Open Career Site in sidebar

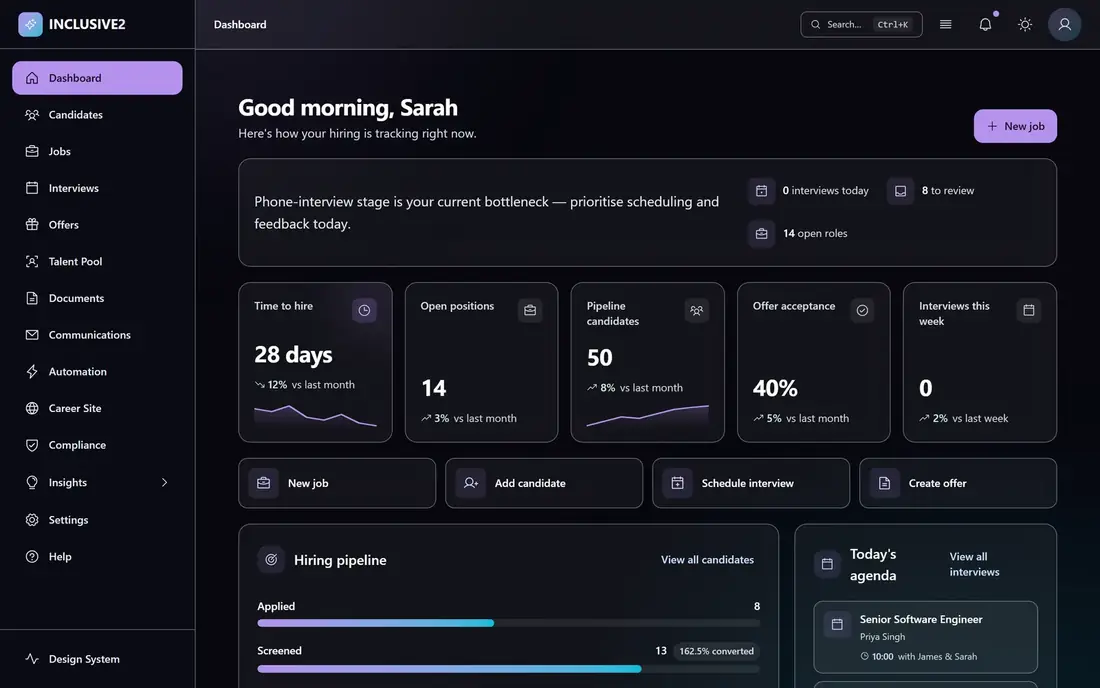tap(98, 408)
